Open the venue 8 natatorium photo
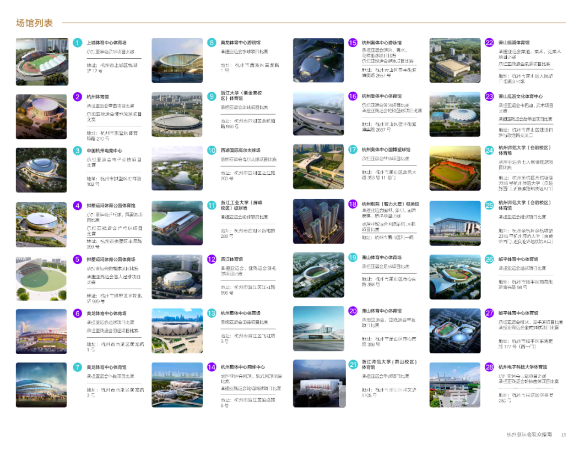This screenshot has width=581, height=454. [177, 60]
